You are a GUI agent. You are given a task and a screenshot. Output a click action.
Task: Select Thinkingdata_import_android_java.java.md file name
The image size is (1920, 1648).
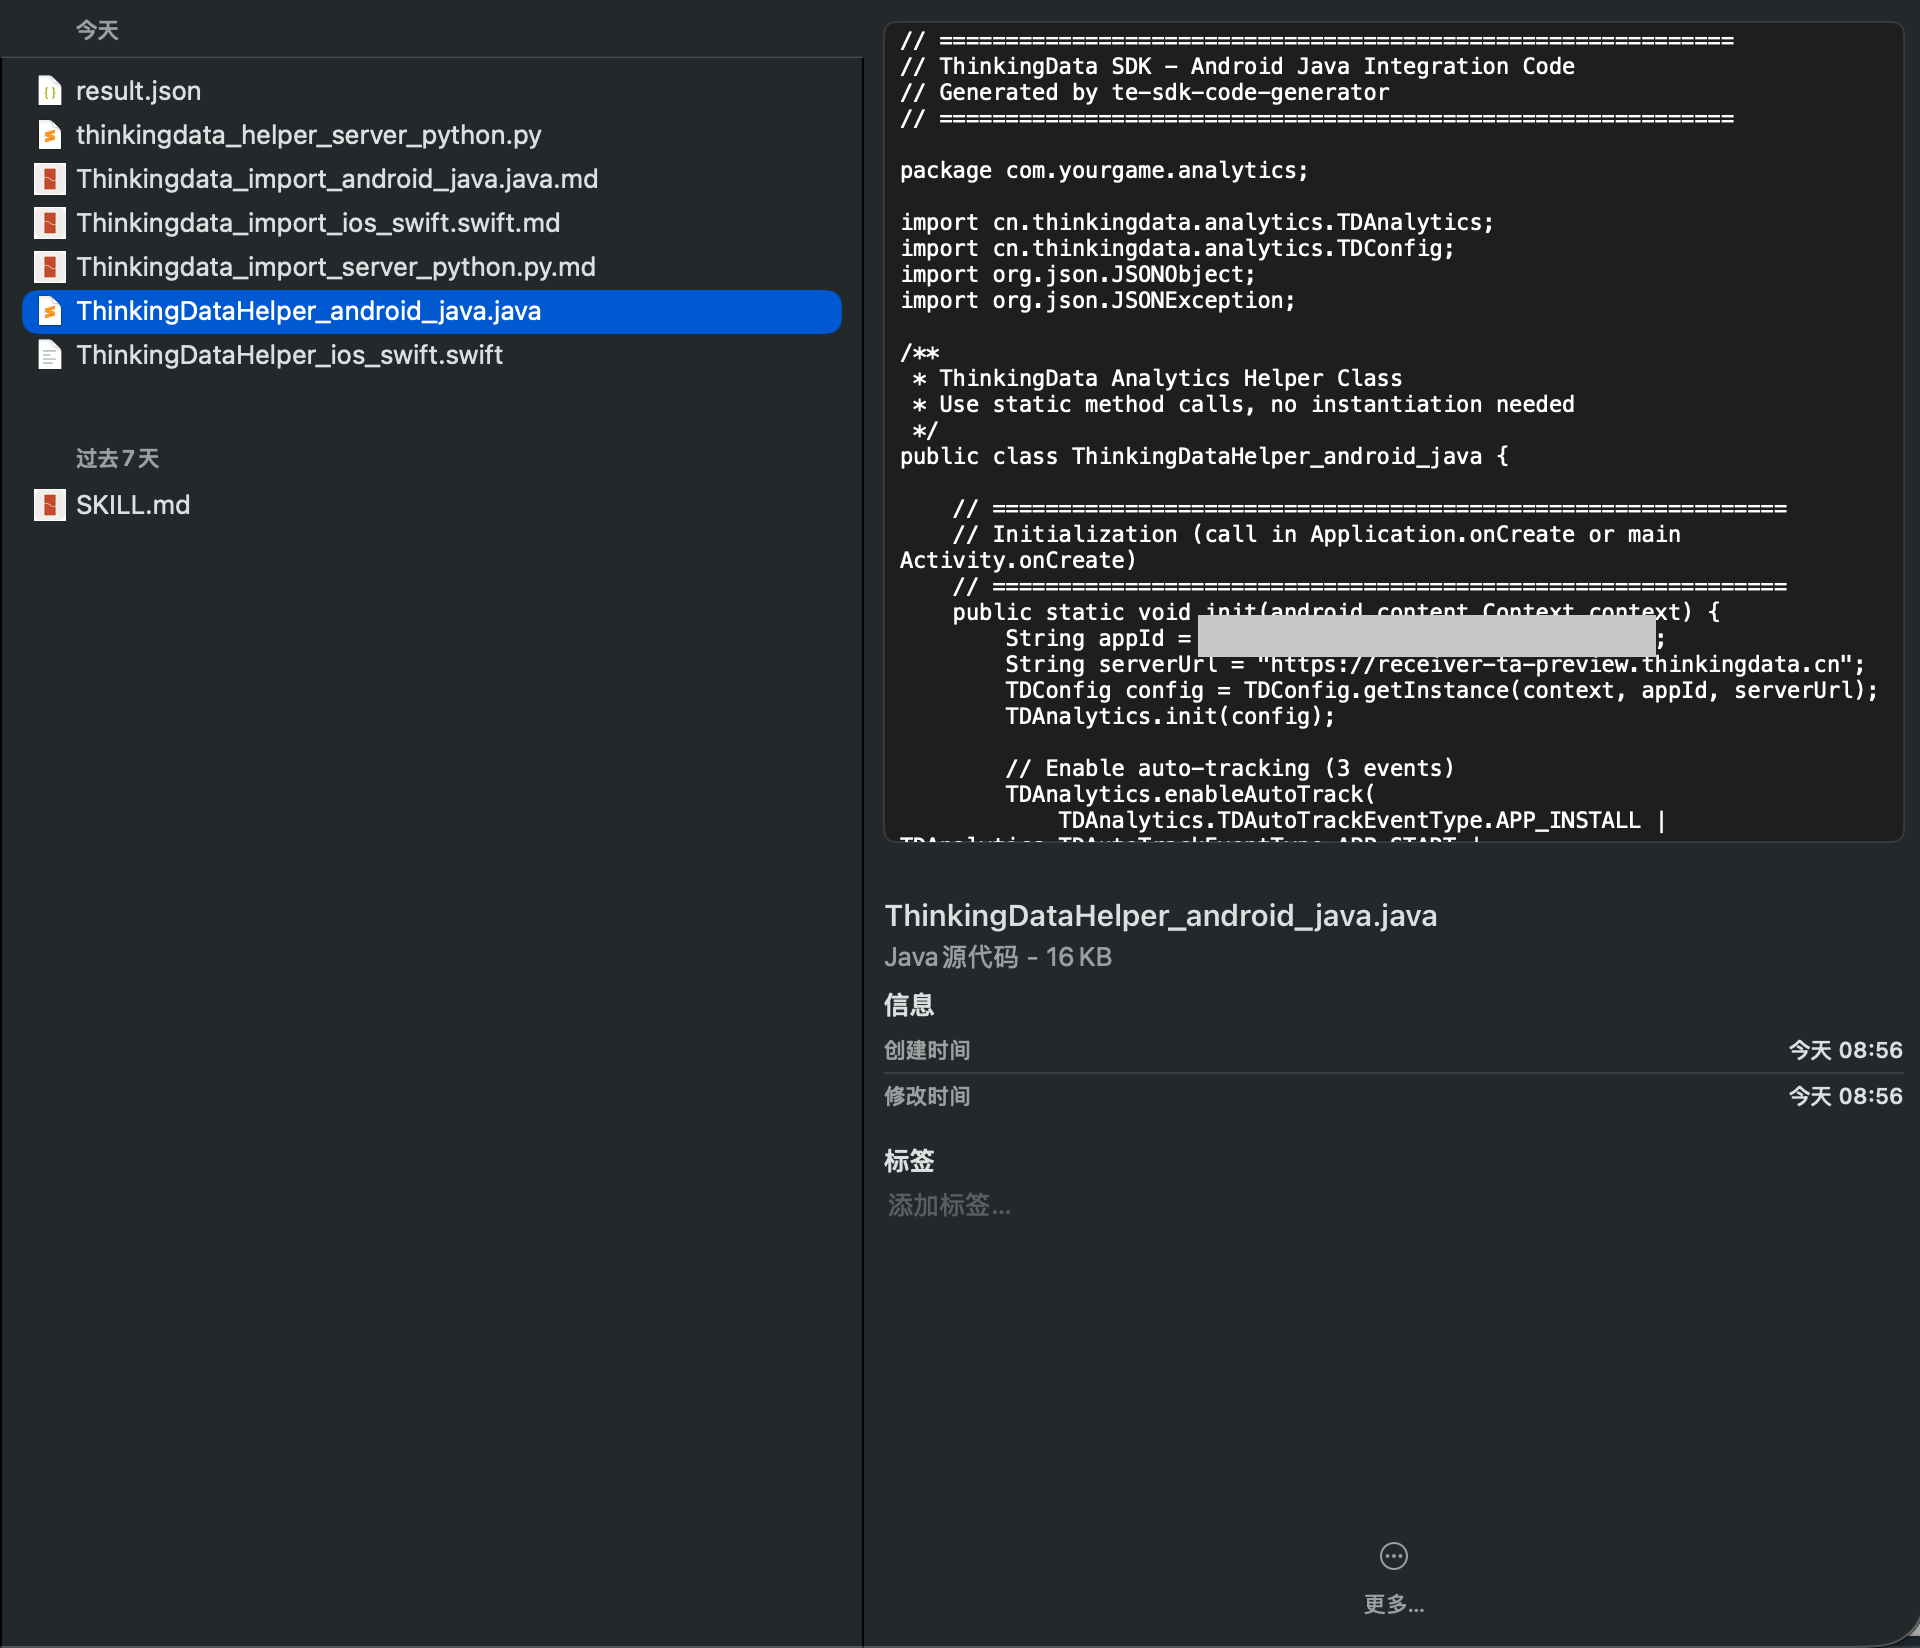[x=337, y=179]
